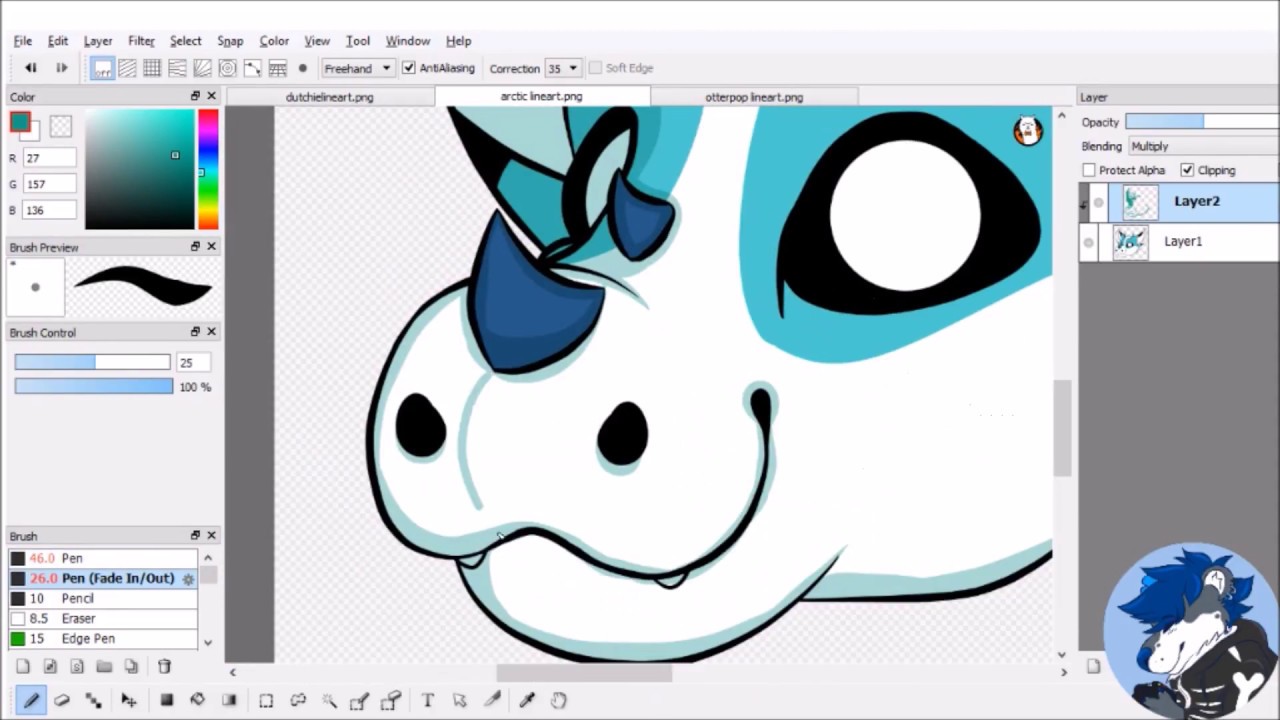The width and height of the screenshot is (1280, 720).
Task: Click the layer Opacity slider
Action: pos(1202,122)
